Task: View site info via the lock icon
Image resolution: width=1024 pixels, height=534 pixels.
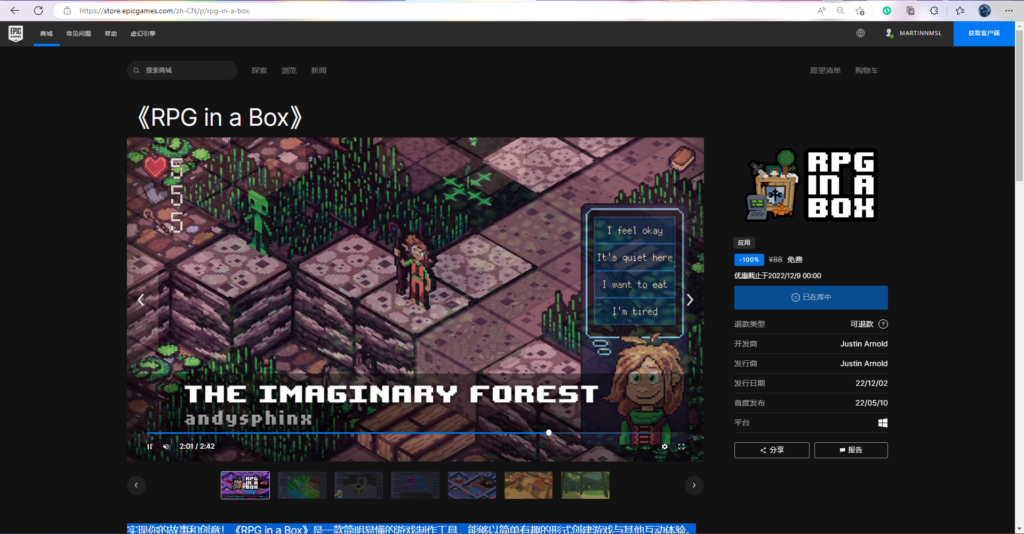Action: click(67, 10)
